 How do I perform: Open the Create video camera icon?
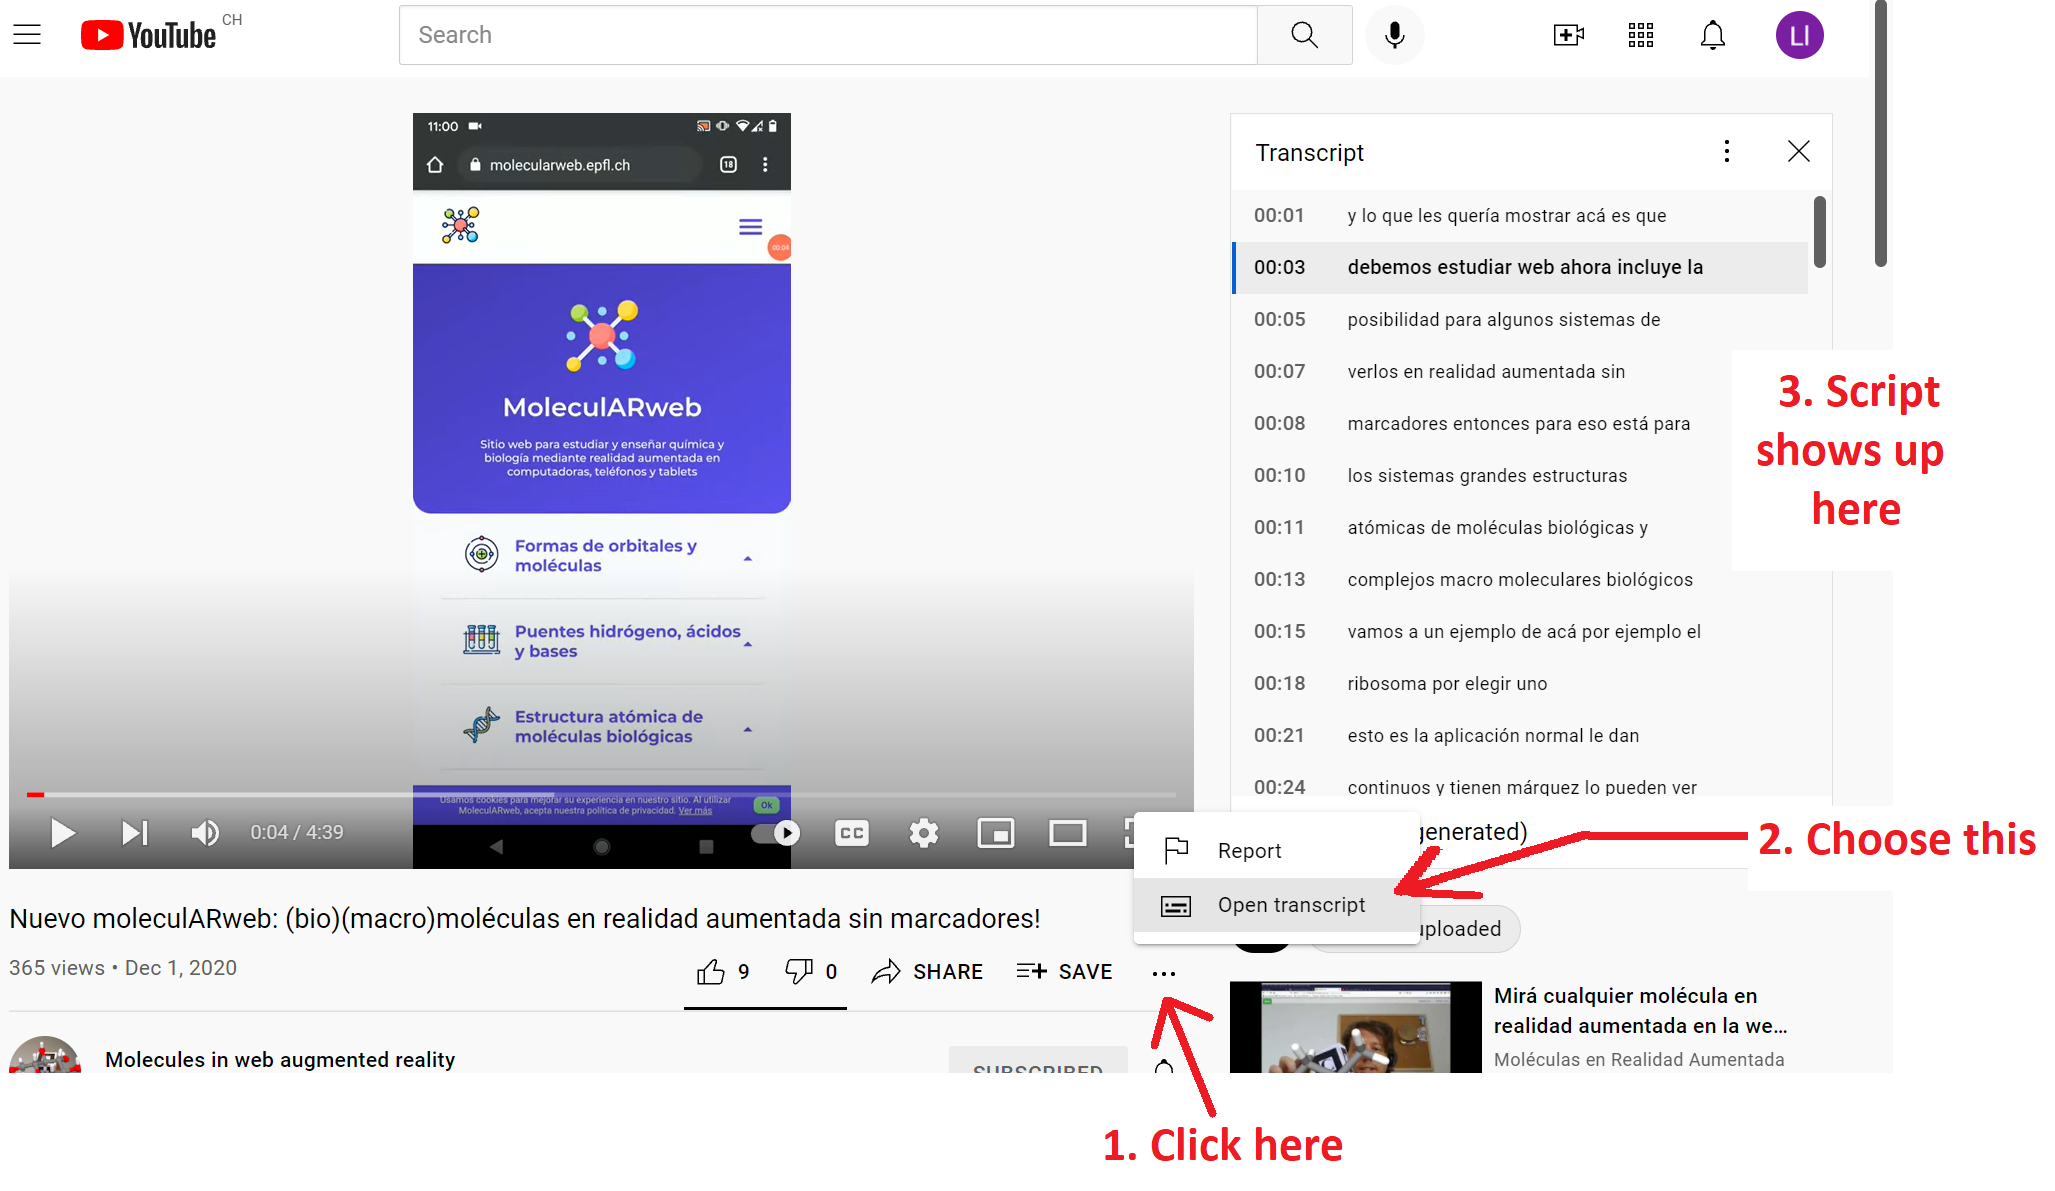click(1569, 35)
